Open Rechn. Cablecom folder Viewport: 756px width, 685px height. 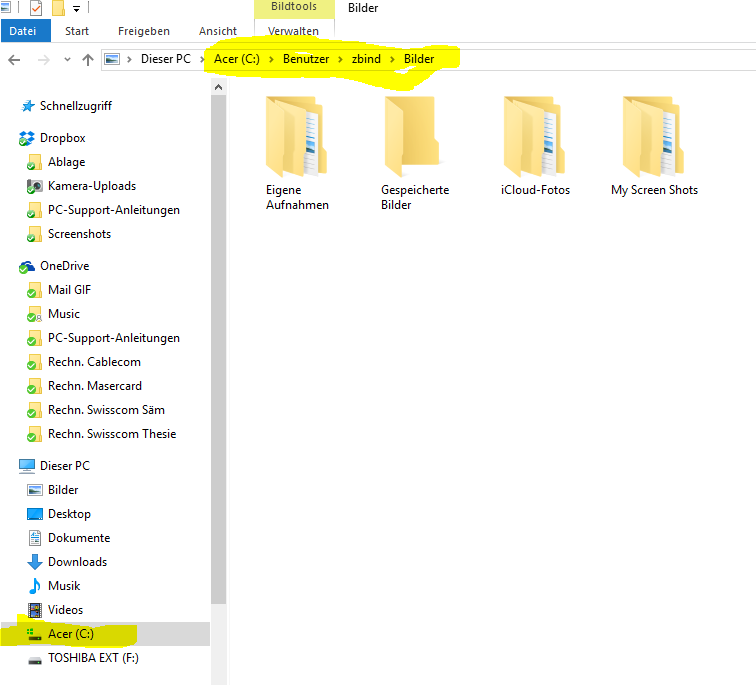[94, 363]
